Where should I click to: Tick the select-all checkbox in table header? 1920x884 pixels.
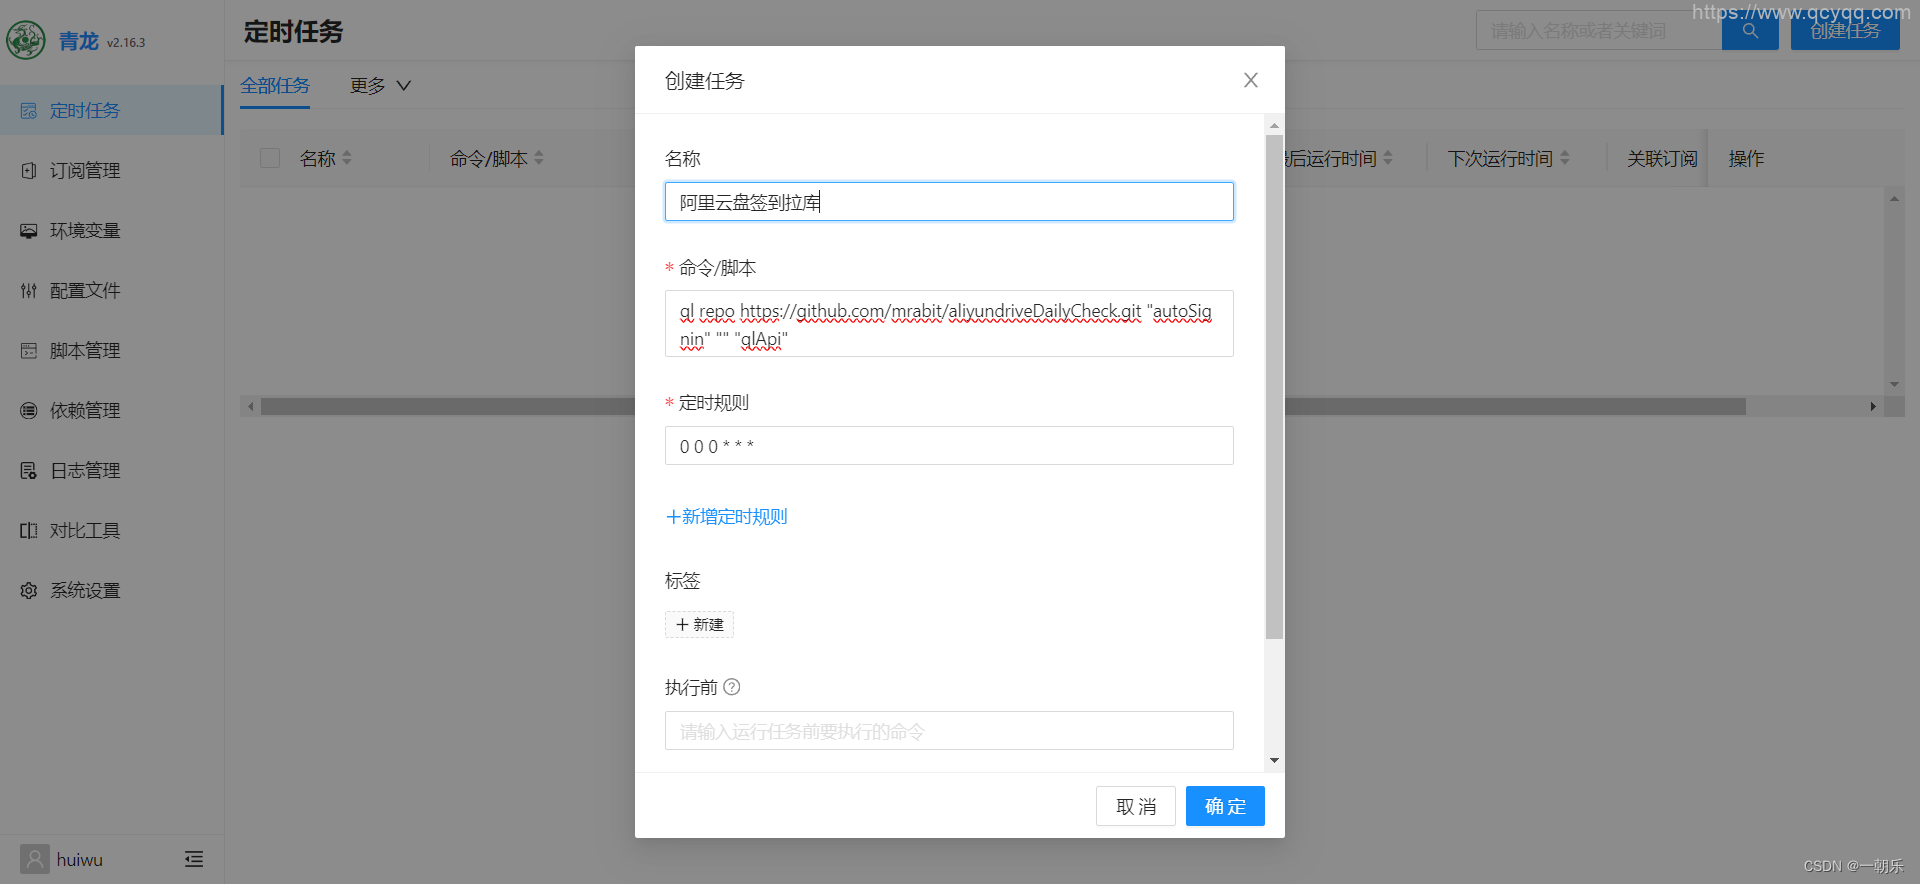coord(270,158)
